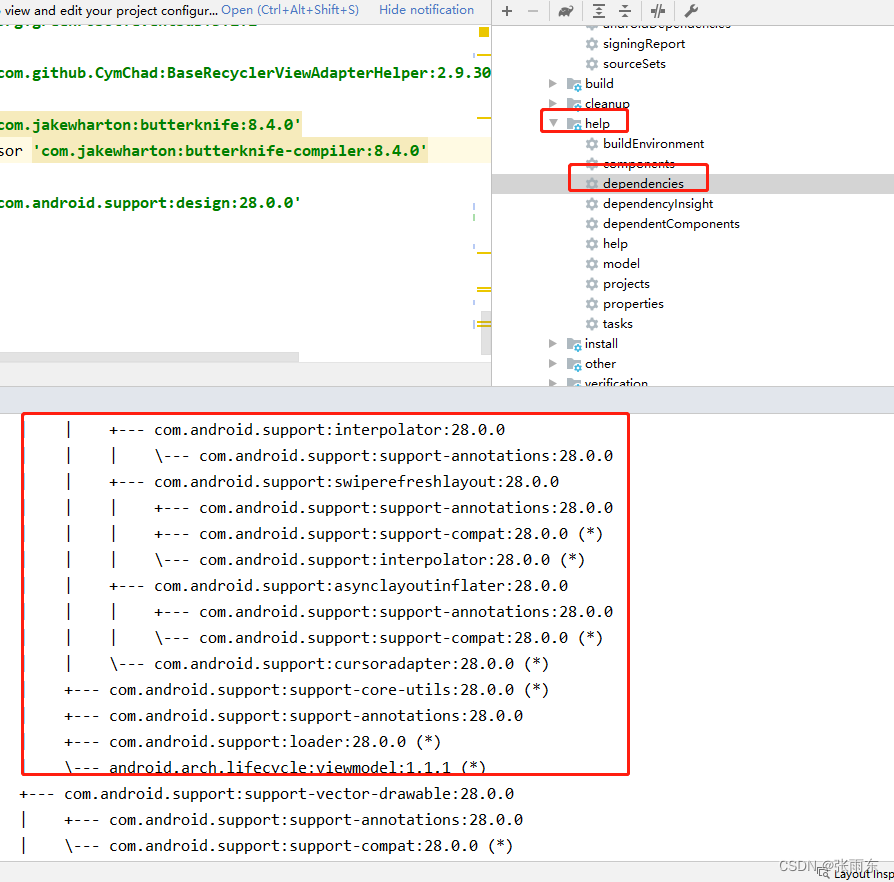Add a Gradle project with the plus icon
This screenshot has width=894, height=882.
[507, 11]
